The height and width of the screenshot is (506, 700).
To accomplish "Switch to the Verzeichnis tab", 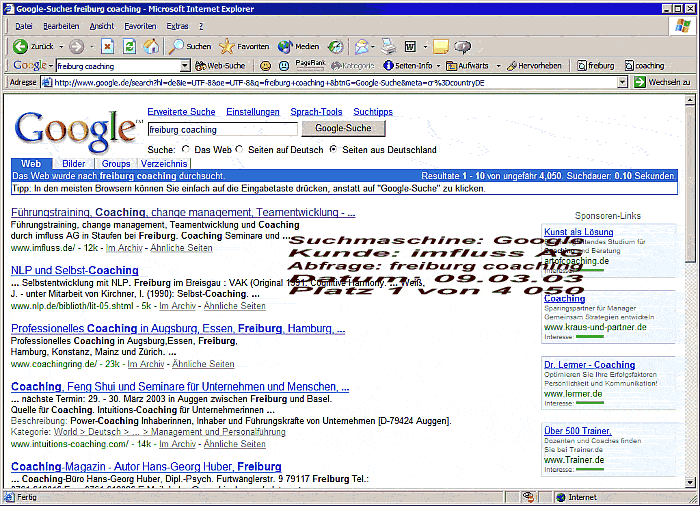I will pos(164,163).
